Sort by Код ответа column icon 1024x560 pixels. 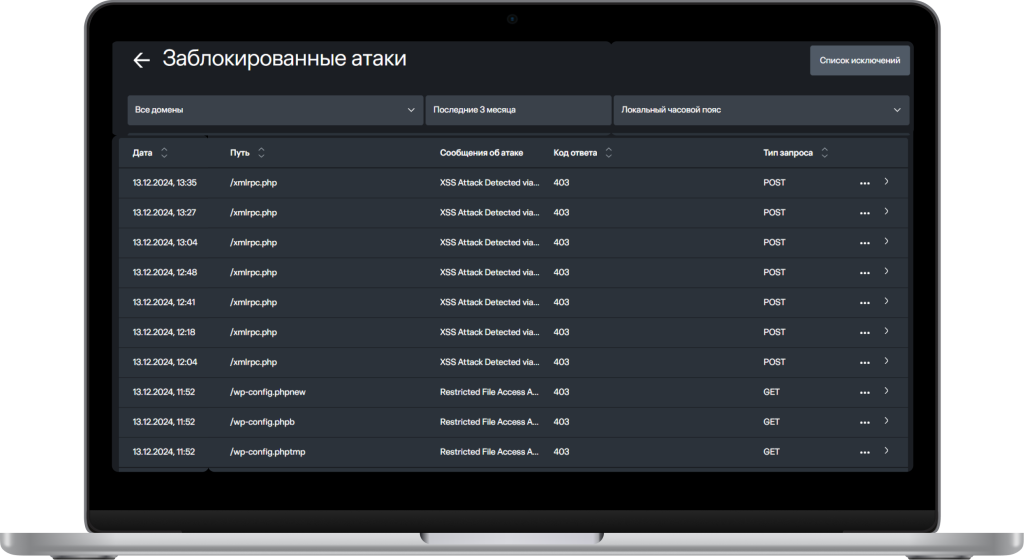point(609,153)
